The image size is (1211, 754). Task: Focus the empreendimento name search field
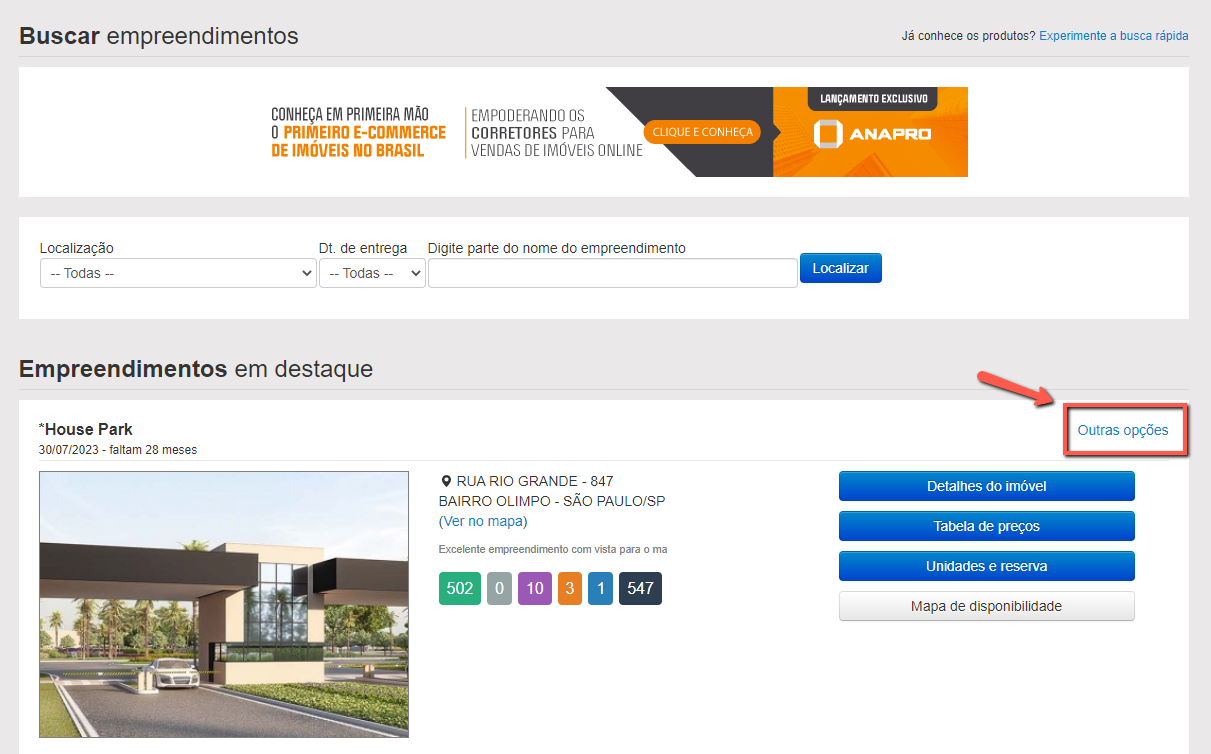pos(612,273)
